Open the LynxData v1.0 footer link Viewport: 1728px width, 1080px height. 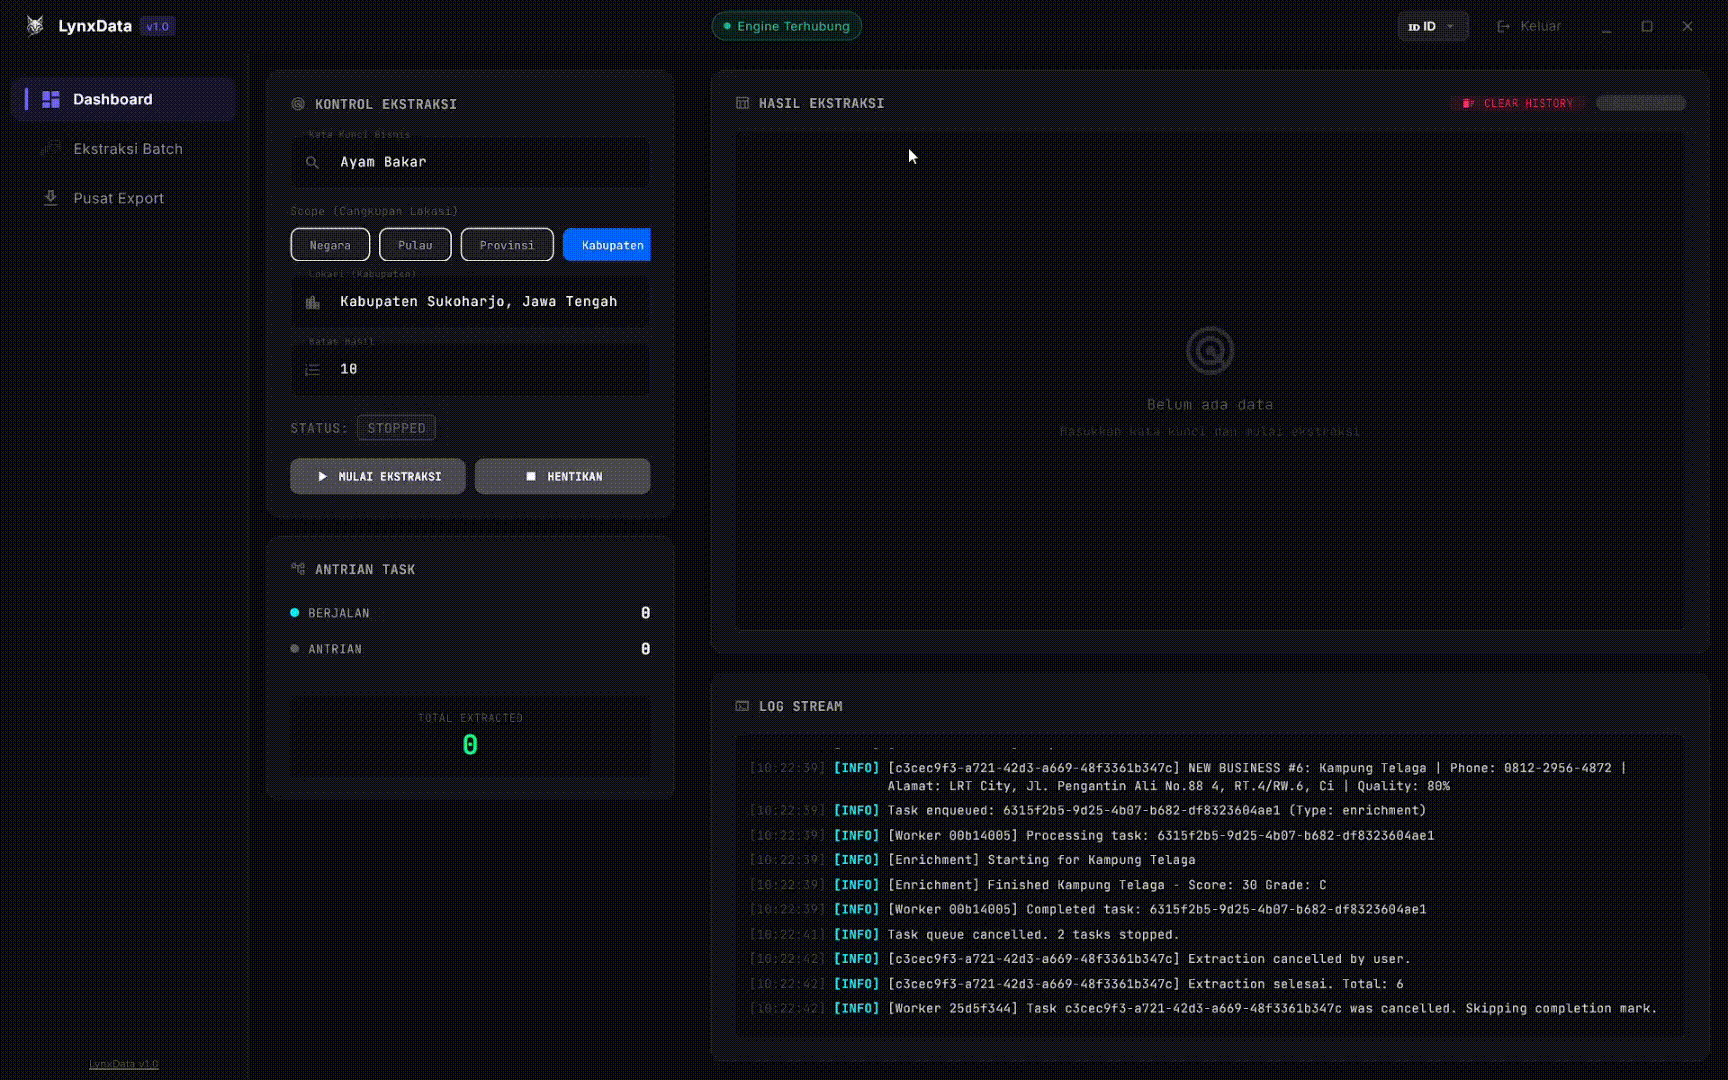click(124, 1064)
